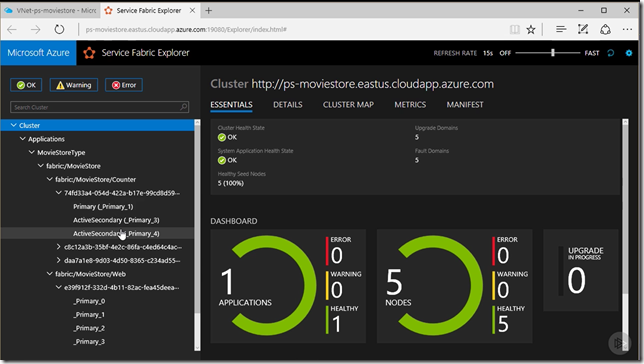Click the '5 (100%)' healthy seed nodes value
The image size is (644, 364).
(x=231, y=183)
